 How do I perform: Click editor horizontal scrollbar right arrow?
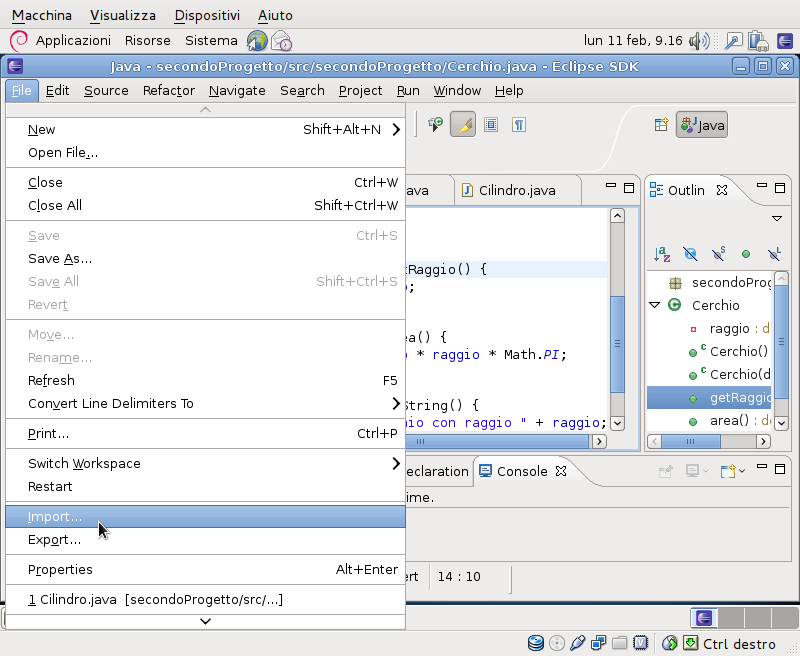click(599, 441)
